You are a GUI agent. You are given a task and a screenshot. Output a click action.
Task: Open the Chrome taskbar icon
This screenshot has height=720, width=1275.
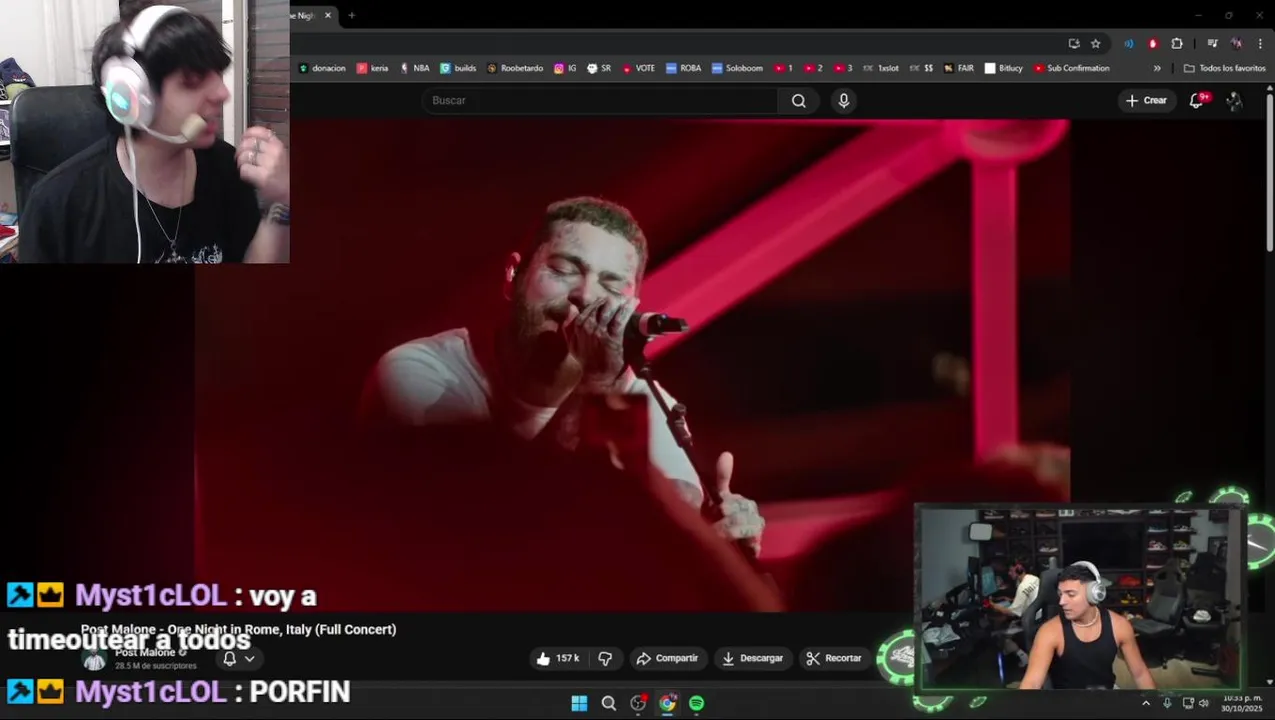pyautogui.click(x=667, y=703)
